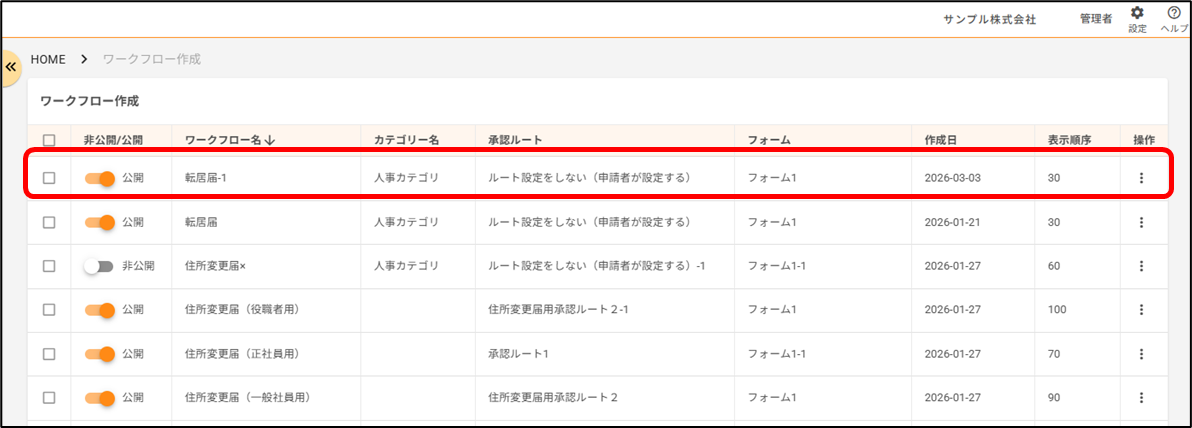
Task: Collapse the sidebar with double-chevron icon
Action: (x=12, y=67)
